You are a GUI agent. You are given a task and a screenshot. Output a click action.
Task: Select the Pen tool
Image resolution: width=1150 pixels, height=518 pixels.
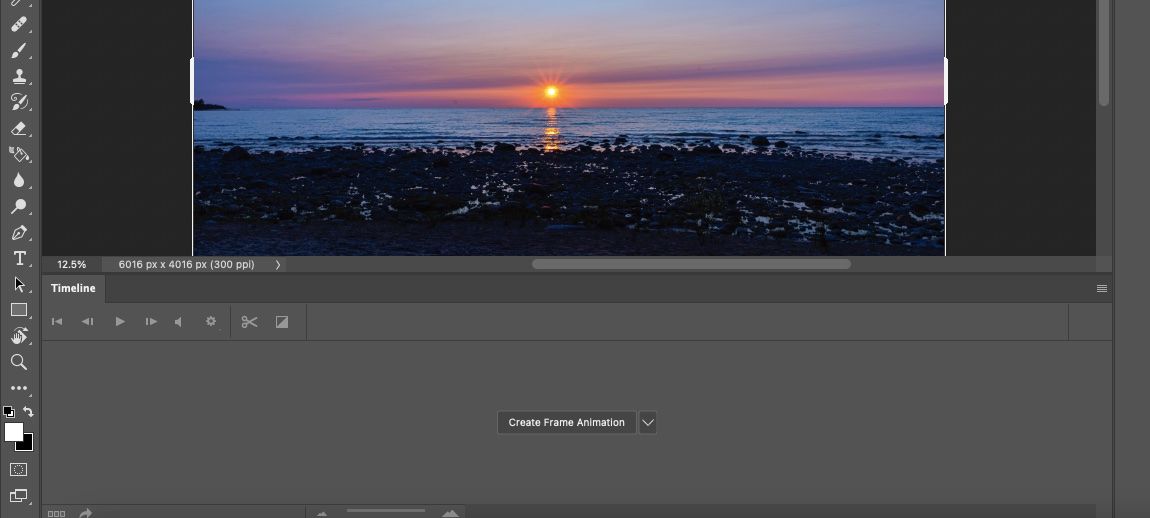coord(19,233)
